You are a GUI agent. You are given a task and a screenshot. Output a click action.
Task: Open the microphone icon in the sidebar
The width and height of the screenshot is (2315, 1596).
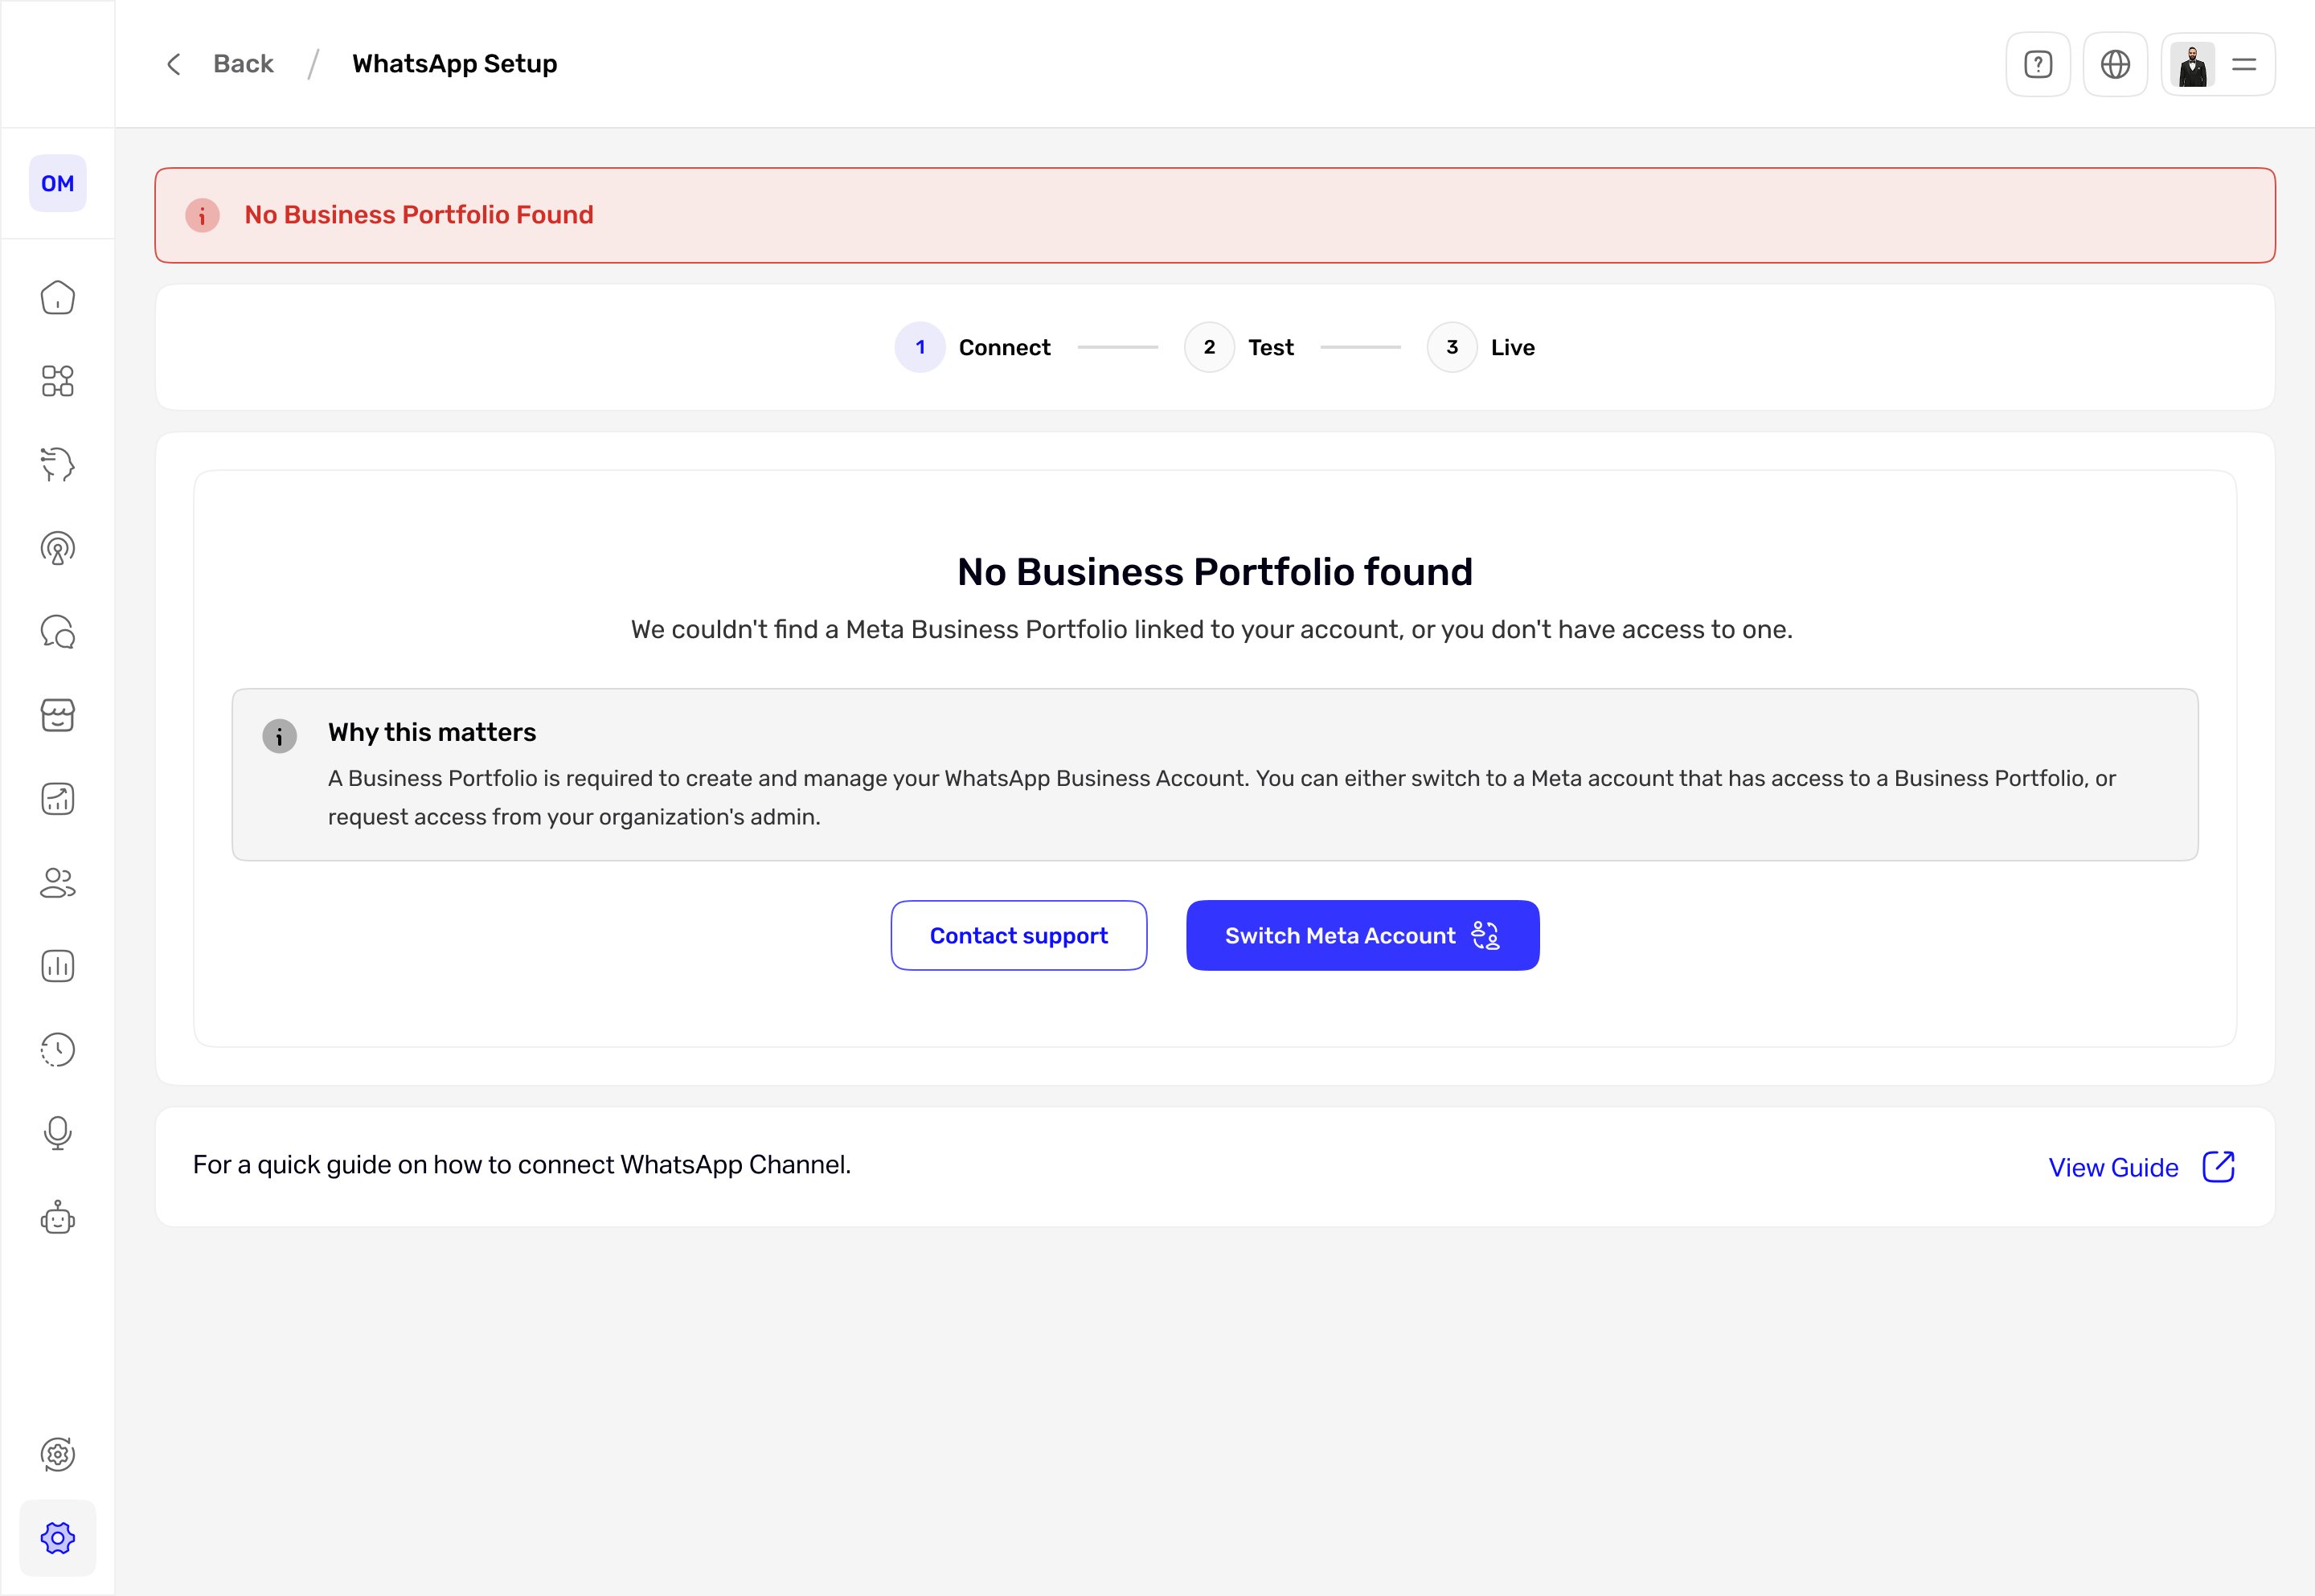[57, 1133]
